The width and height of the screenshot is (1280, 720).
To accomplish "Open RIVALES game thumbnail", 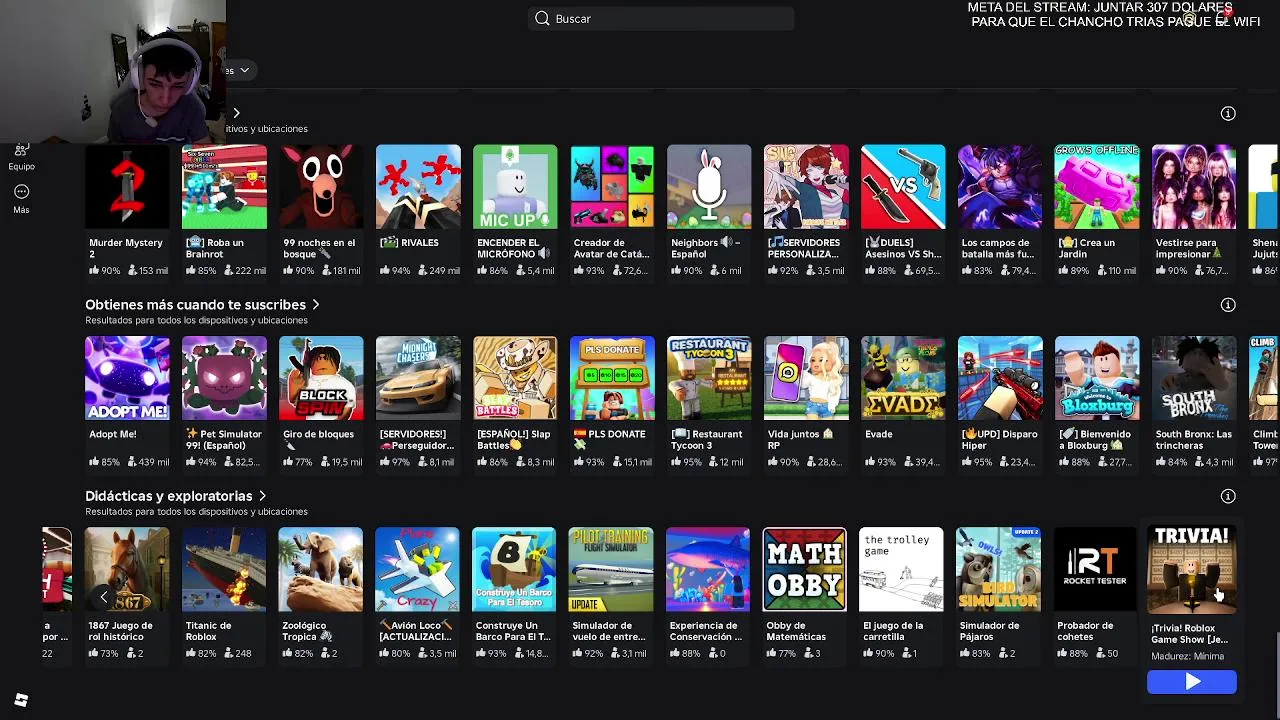I will point(418,187).
